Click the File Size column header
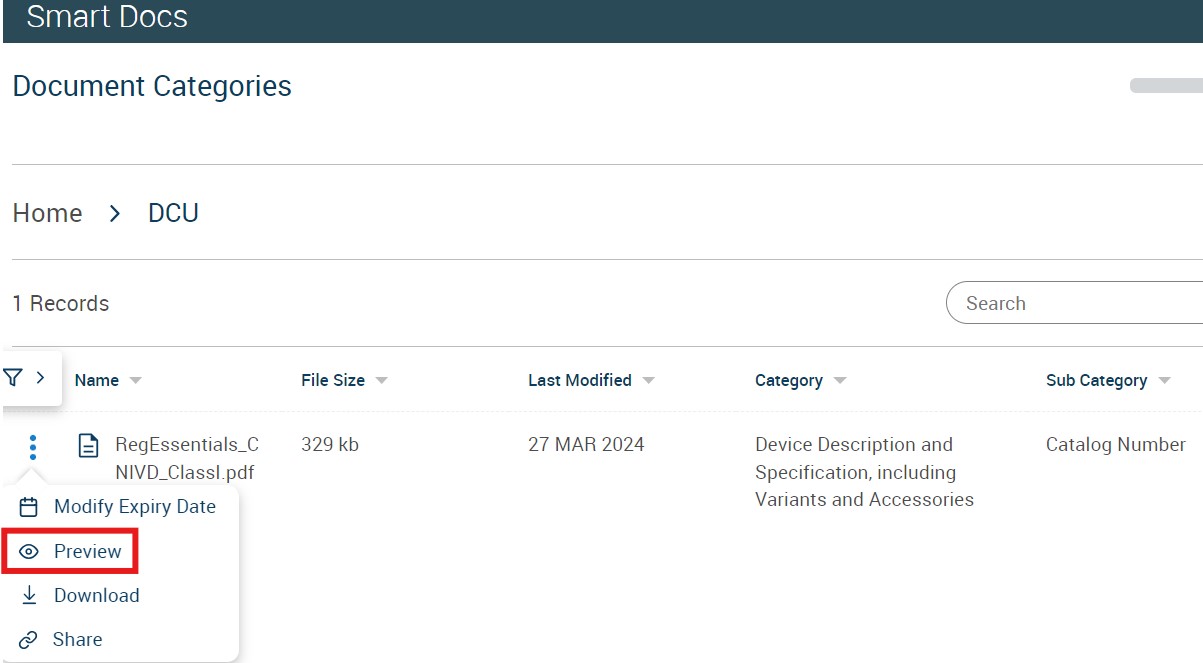 coord(333,380)
